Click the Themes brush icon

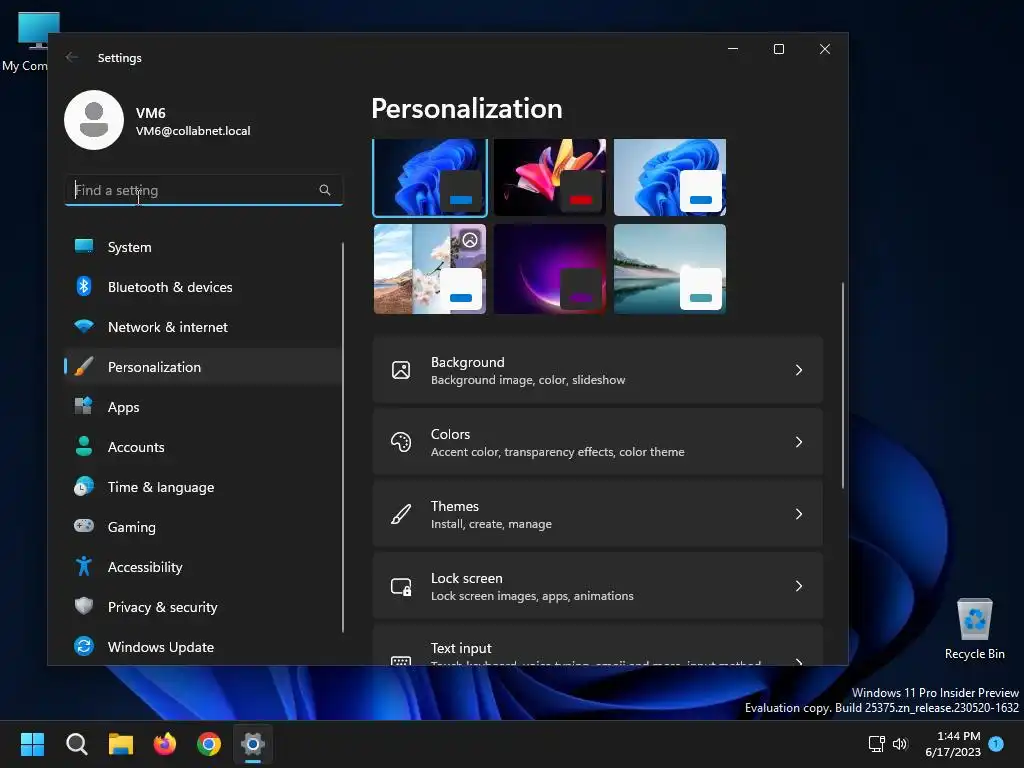coord(401,514)
